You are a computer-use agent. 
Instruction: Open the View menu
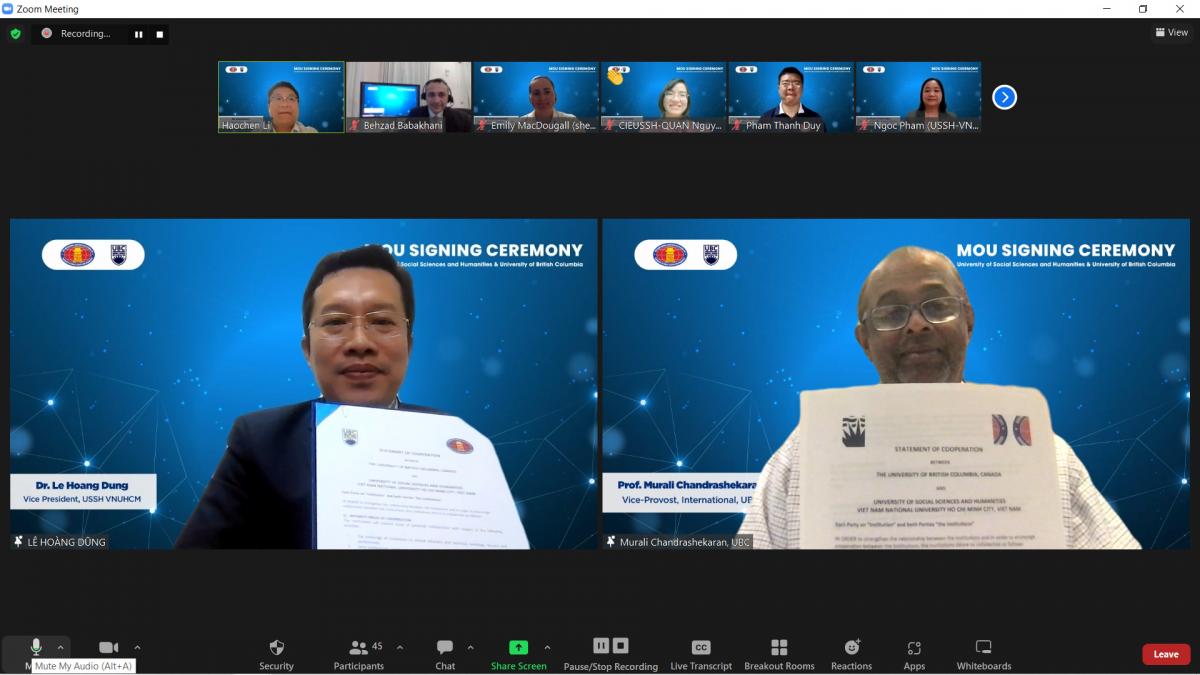pyautogui.click(x=1170, y=31)
